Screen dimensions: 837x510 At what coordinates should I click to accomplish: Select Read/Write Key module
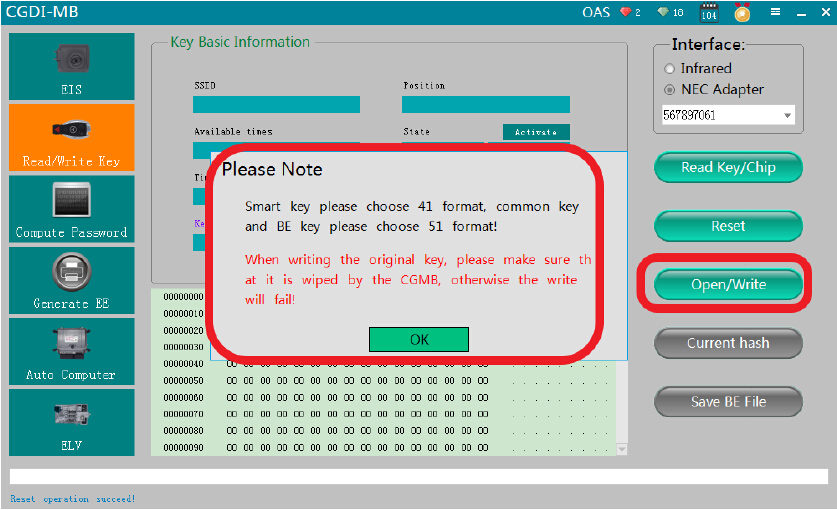[72, 138]
